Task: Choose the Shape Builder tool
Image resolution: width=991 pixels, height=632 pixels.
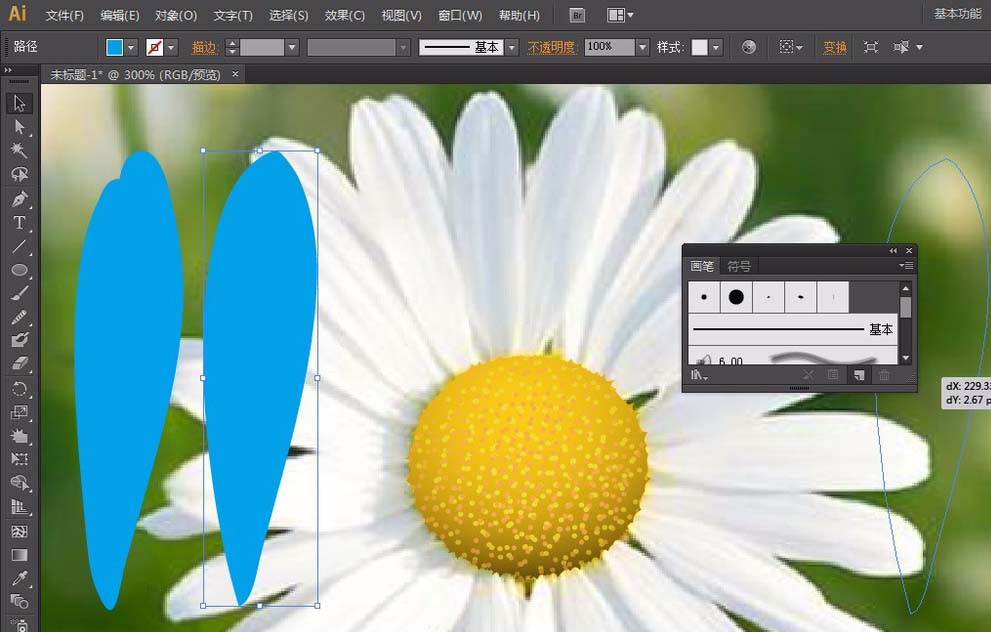Action: click(19, 483)
